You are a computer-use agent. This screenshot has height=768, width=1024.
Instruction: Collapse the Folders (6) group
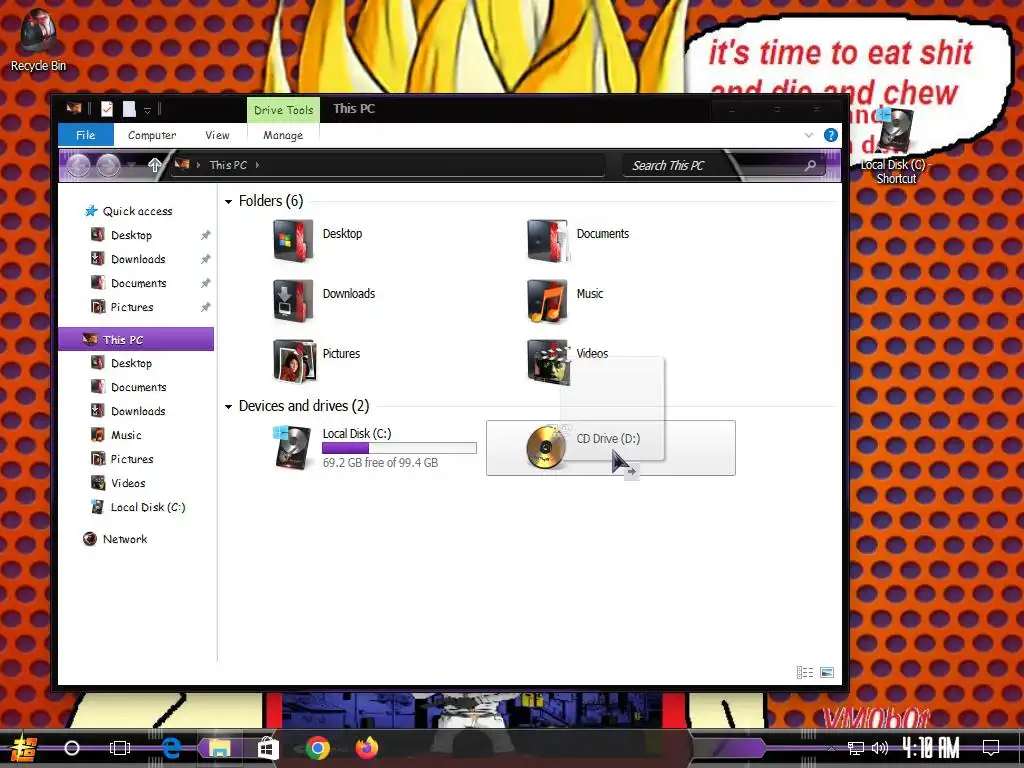(229, 202)
